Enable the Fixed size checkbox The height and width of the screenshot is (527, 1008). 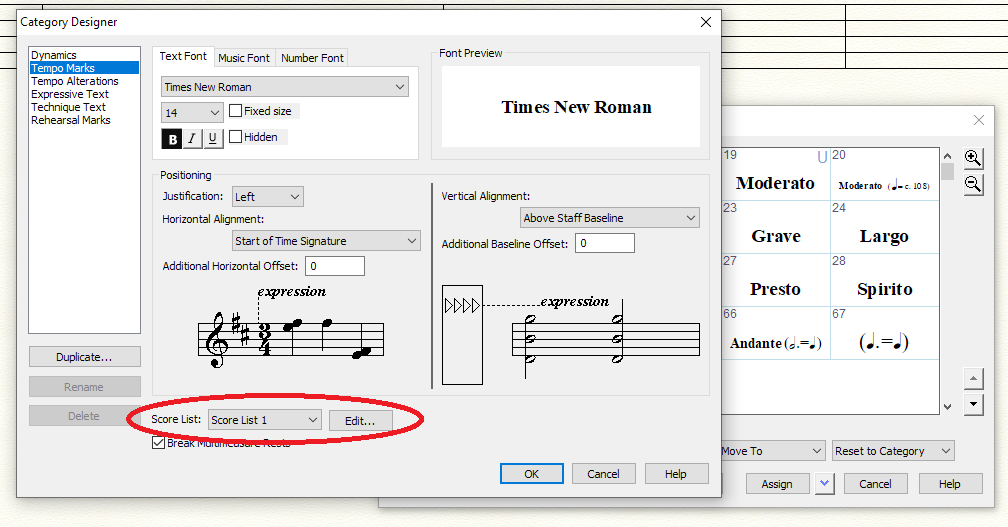(x=236, y=112)
